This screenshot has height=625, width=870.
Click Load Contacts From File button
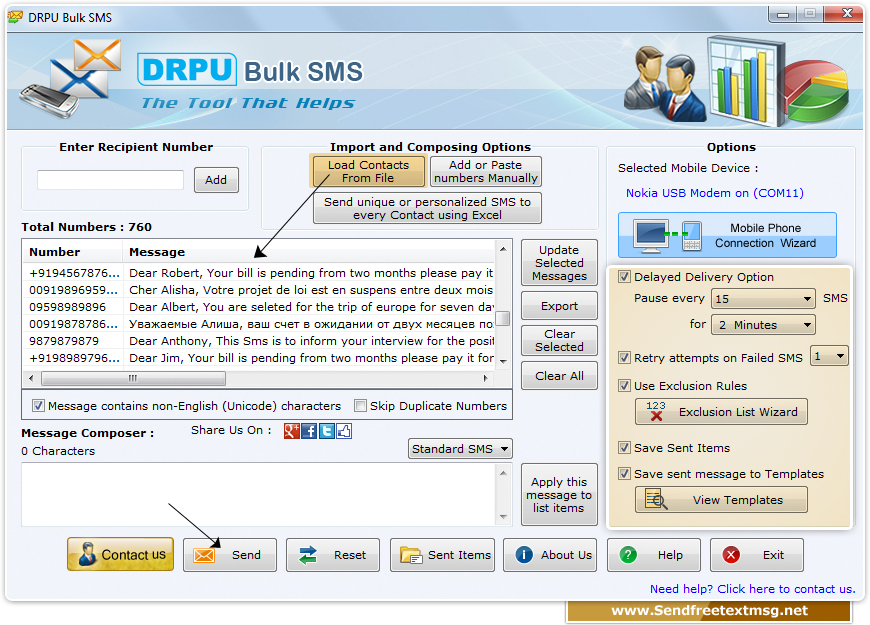pos(368,172)
